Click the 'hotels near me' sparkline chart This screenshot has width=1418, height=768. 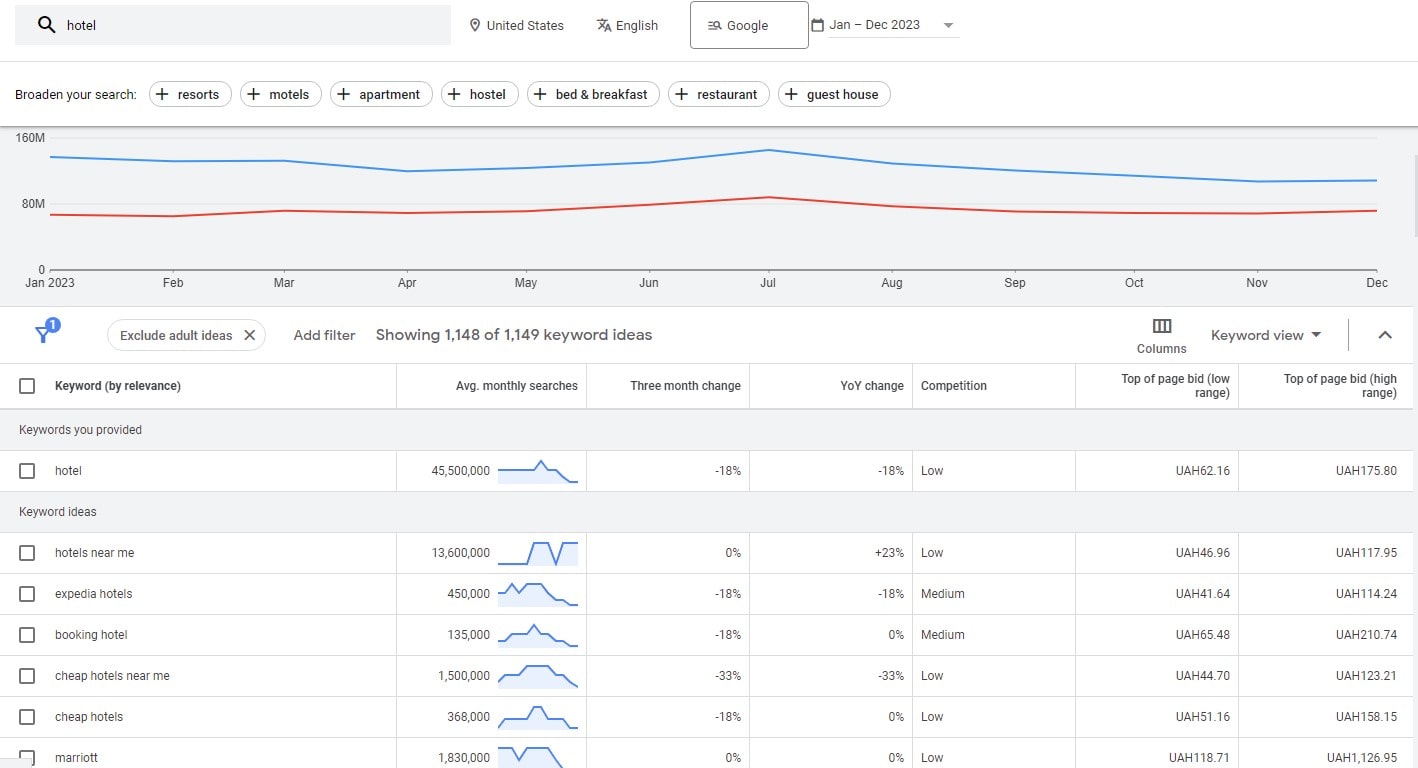click(538, 553)
